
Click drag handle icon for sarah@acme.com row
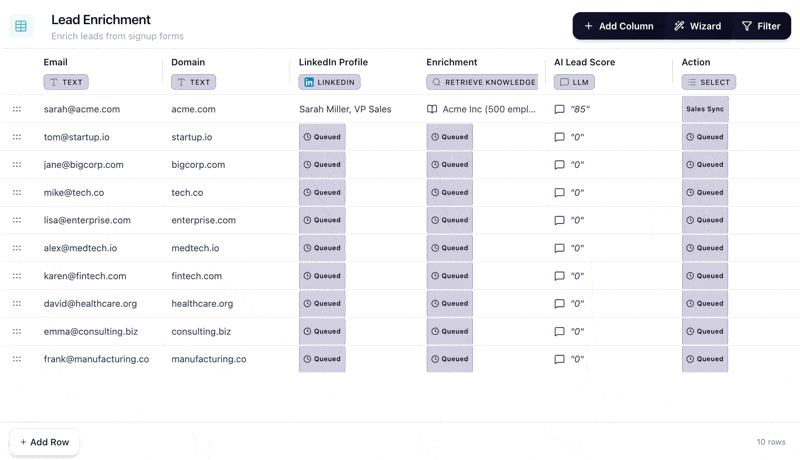coord(17,109)
